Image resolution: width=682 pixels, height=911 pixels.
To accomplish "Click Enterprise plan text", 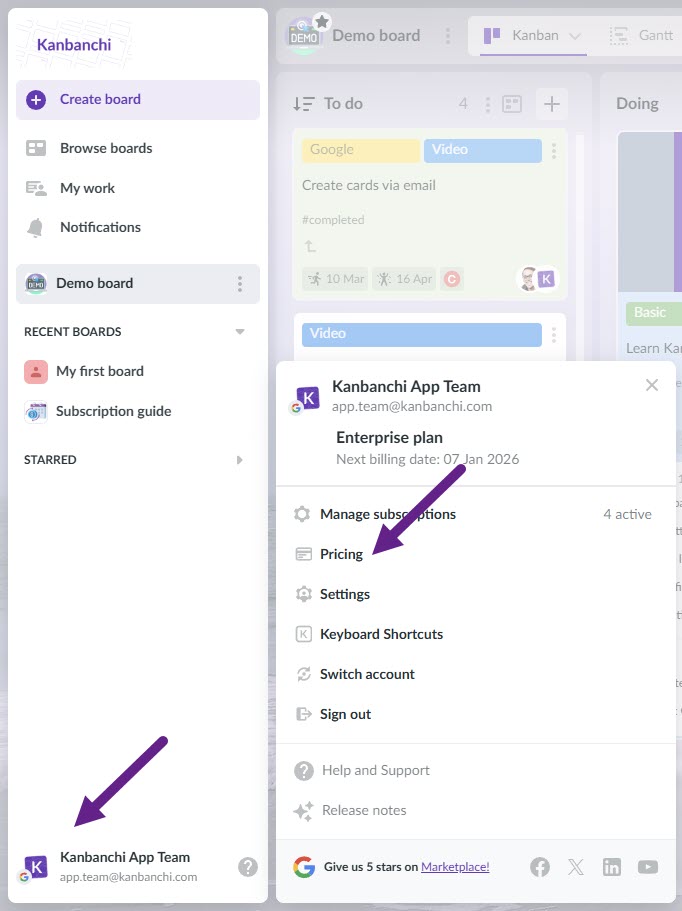I will coord(389,437).
